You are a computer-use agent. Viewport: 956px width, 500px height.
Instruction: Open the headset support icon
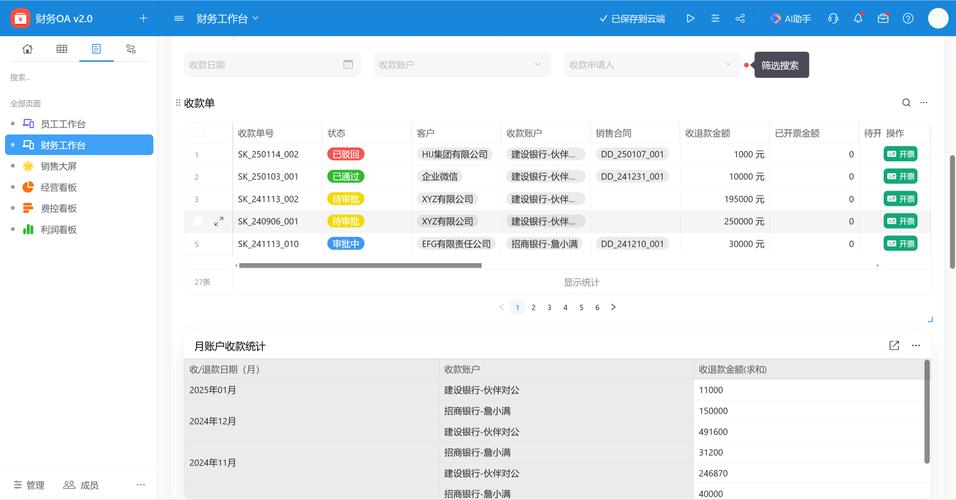pos(833,18)
